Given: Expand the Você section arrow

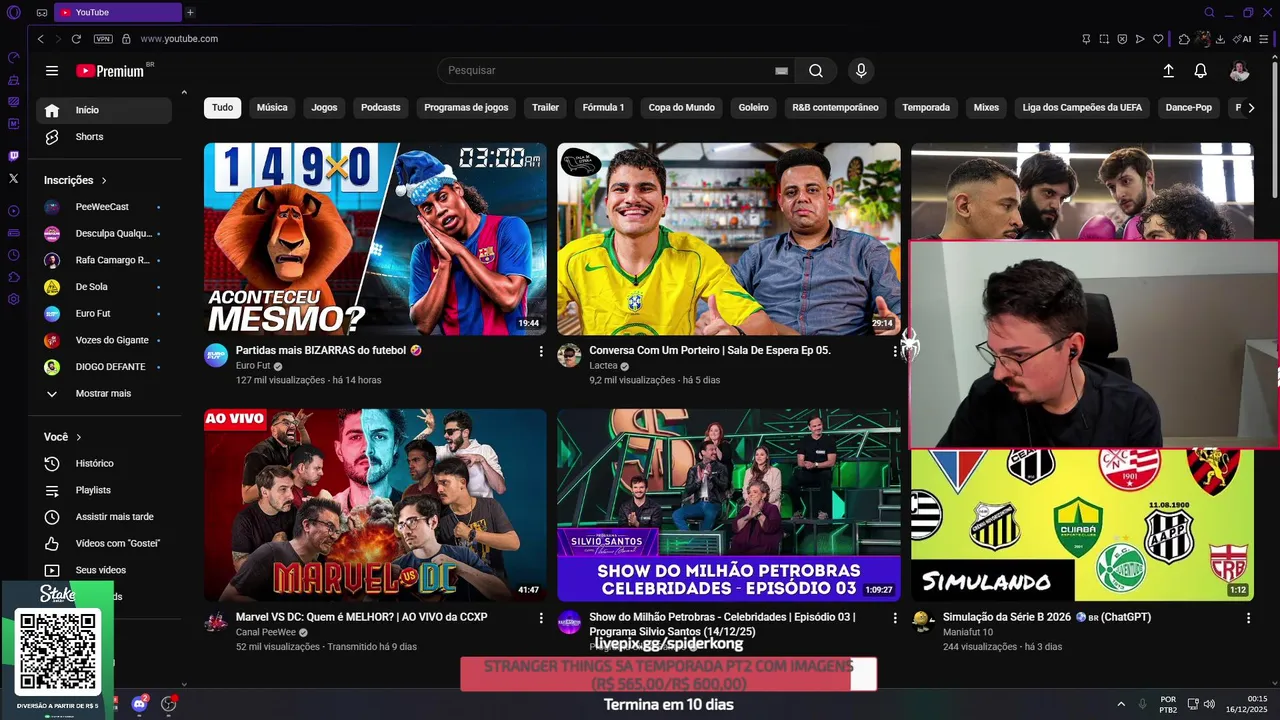Looking at the screenshot, I should [79, 437].
